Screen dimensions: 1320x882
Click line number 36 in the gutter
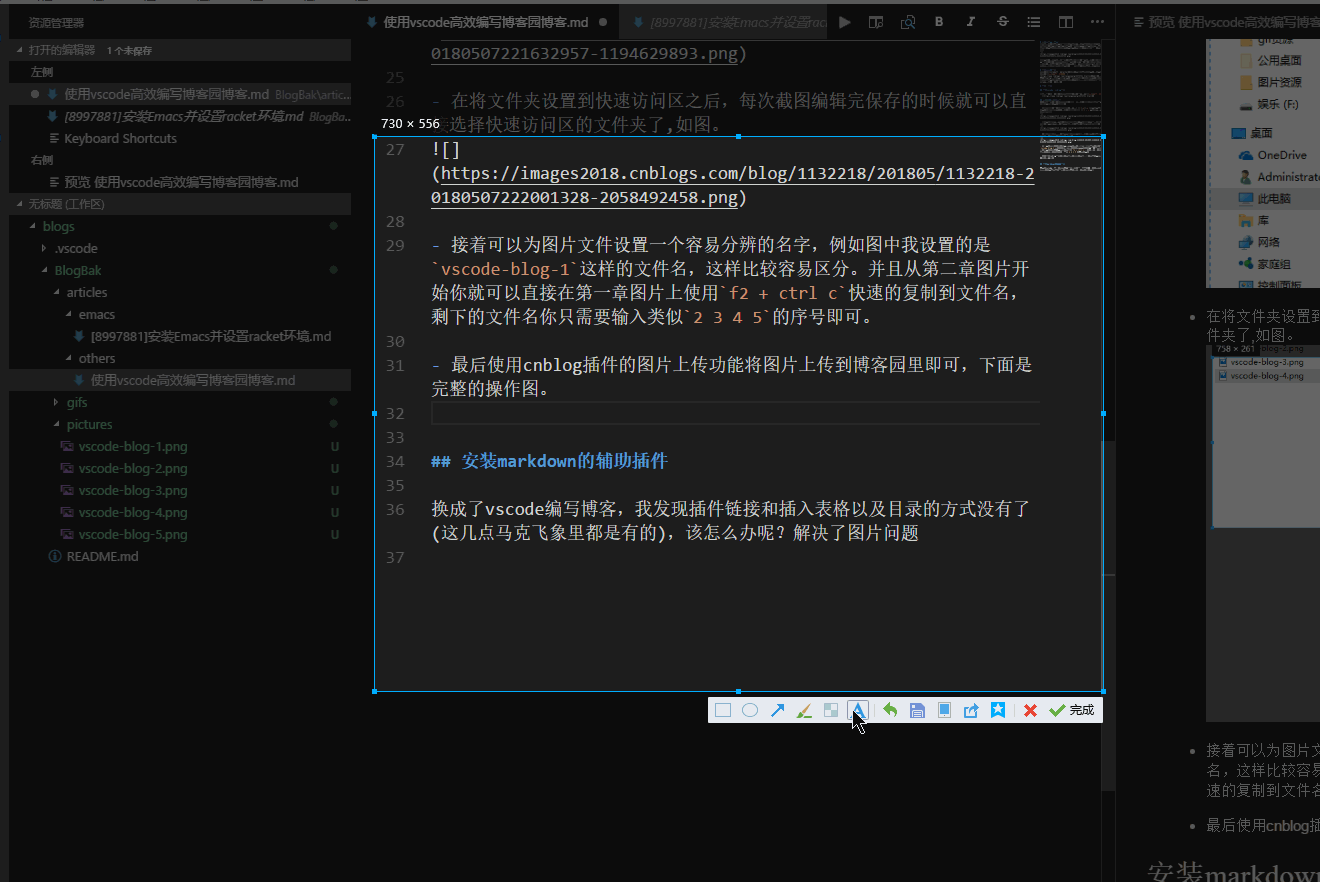pyautogui.click(x=394, y=509)
